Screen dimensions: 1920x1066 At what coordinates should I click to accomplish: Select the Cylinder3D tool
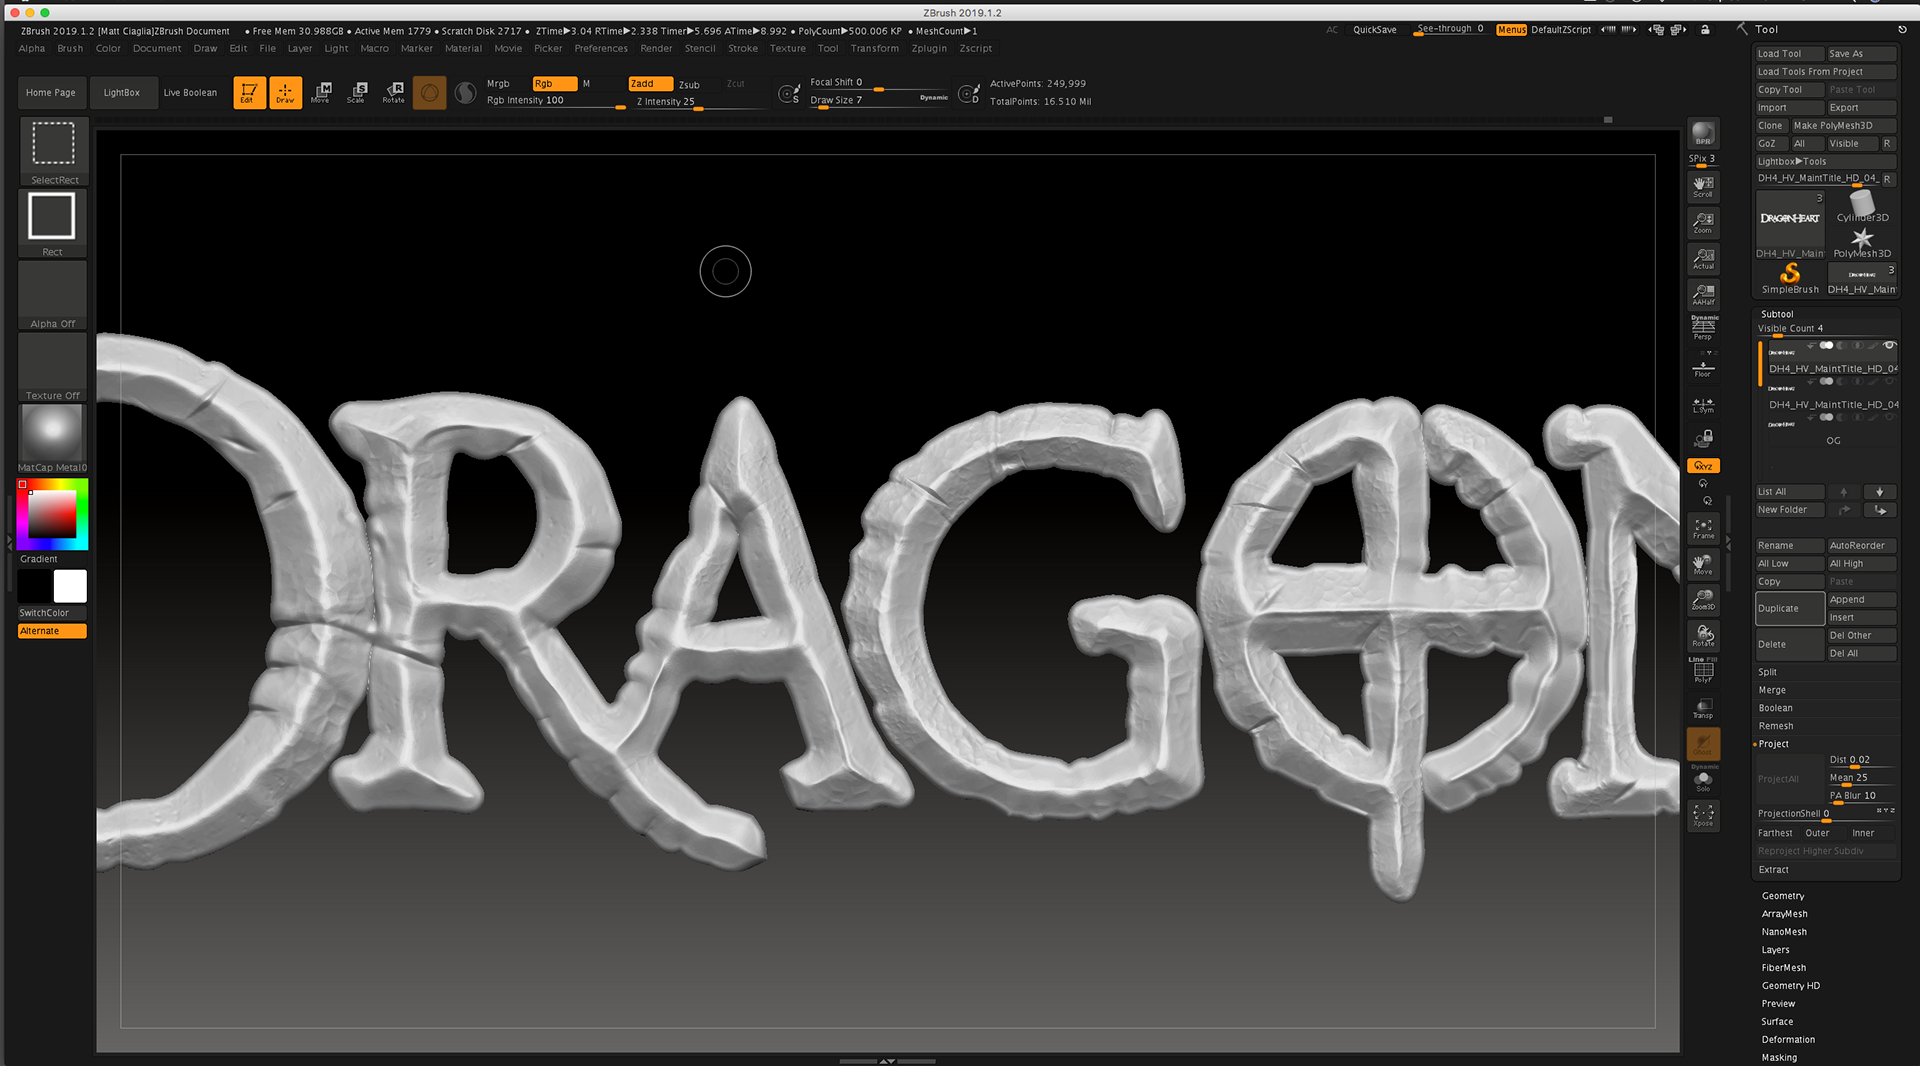point(1862,207)
